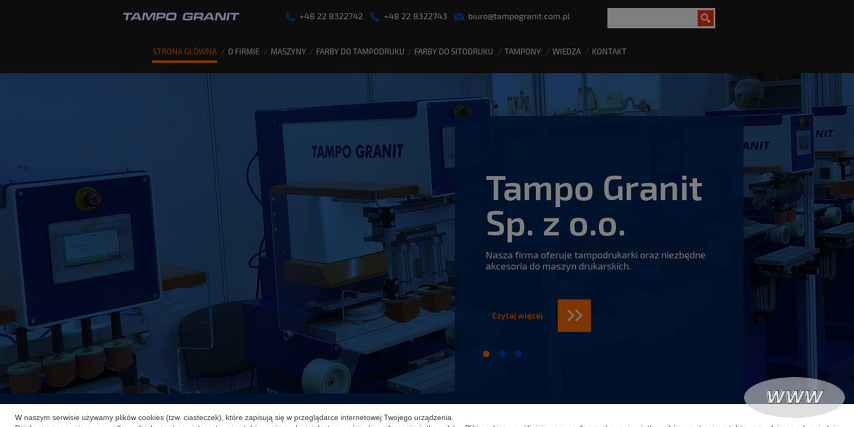854x427 pixels.
Task: Click the Czytaj więcej link in the slider
Action: [517, 316]
